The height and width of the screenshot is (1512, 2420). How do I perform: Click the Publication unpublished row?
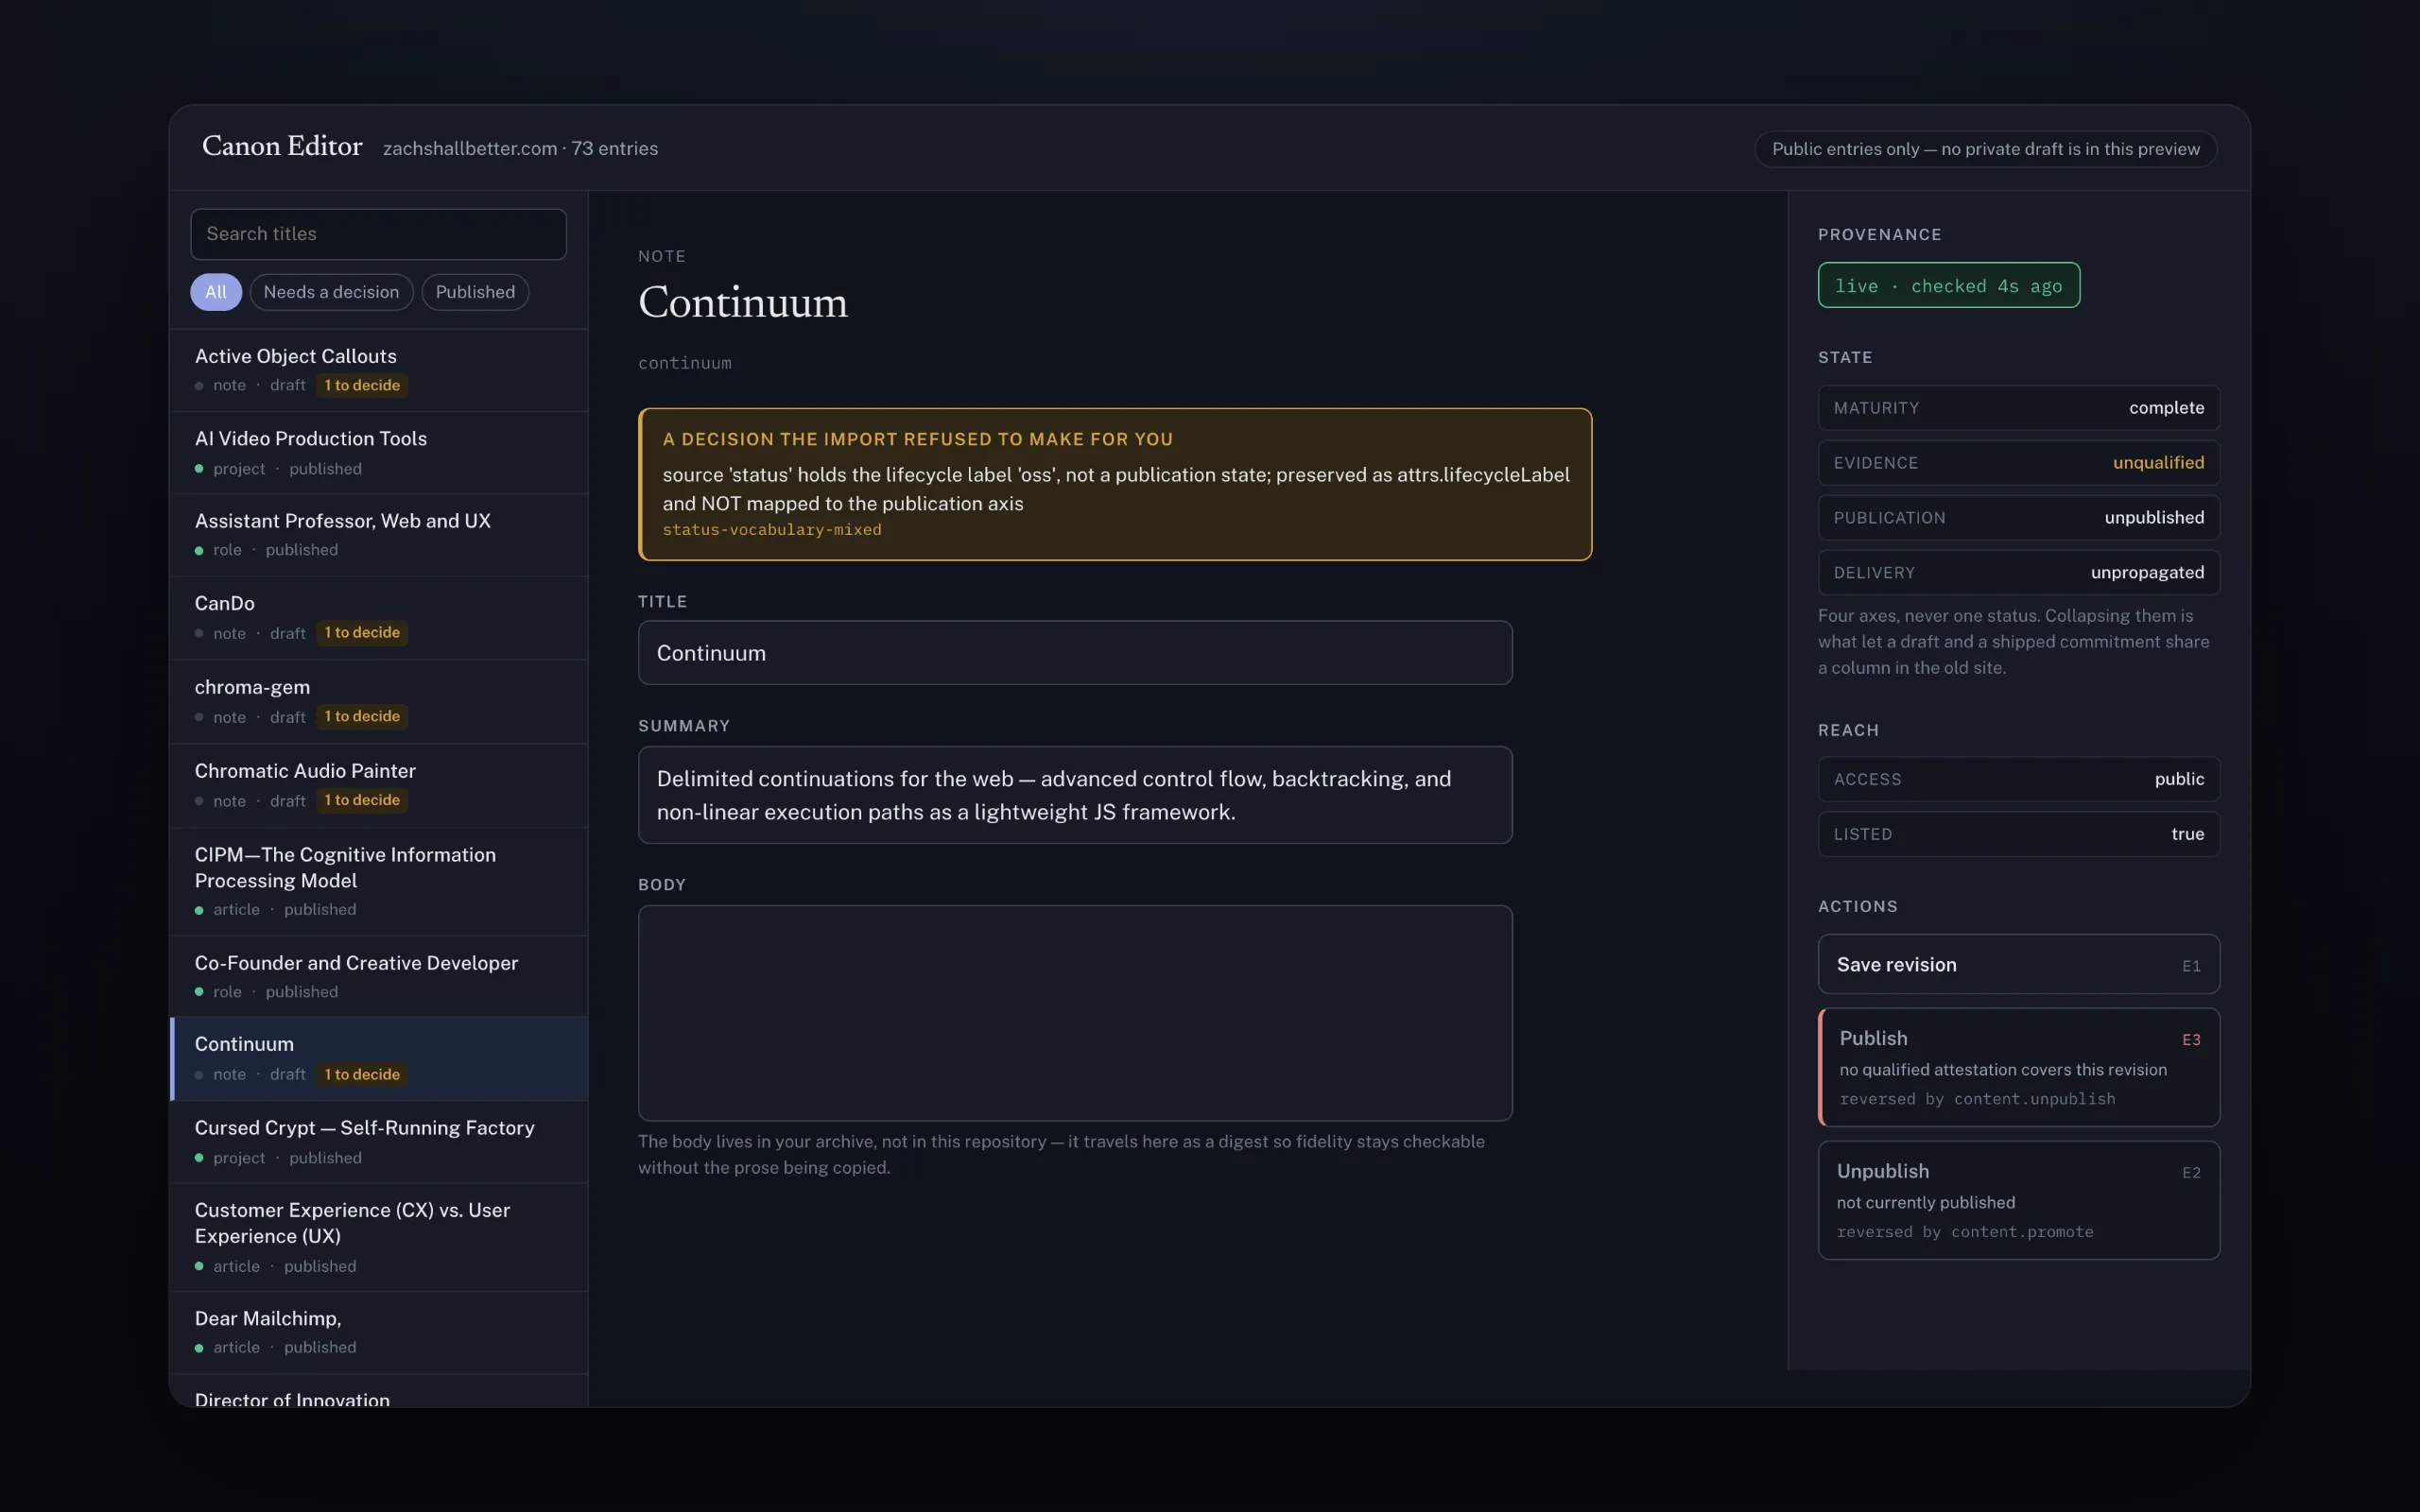pyautogui.click(x=2018, y=518)
